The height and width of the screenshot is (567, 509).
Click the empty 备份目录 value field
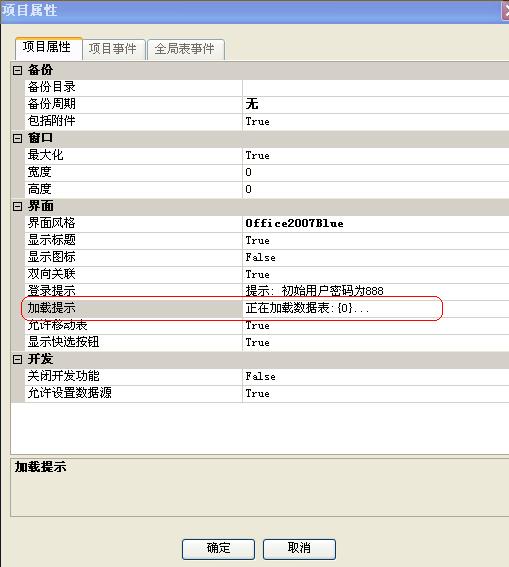(376, 87)
